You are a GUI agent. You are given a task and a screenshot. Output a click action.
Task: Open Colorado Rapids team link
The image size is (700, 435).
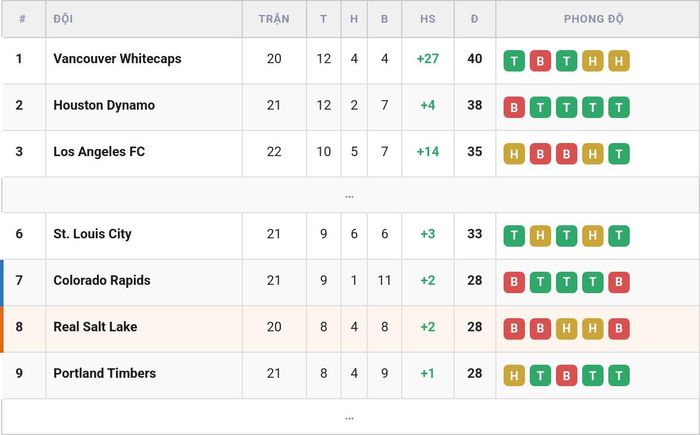(x=102, y=280)
